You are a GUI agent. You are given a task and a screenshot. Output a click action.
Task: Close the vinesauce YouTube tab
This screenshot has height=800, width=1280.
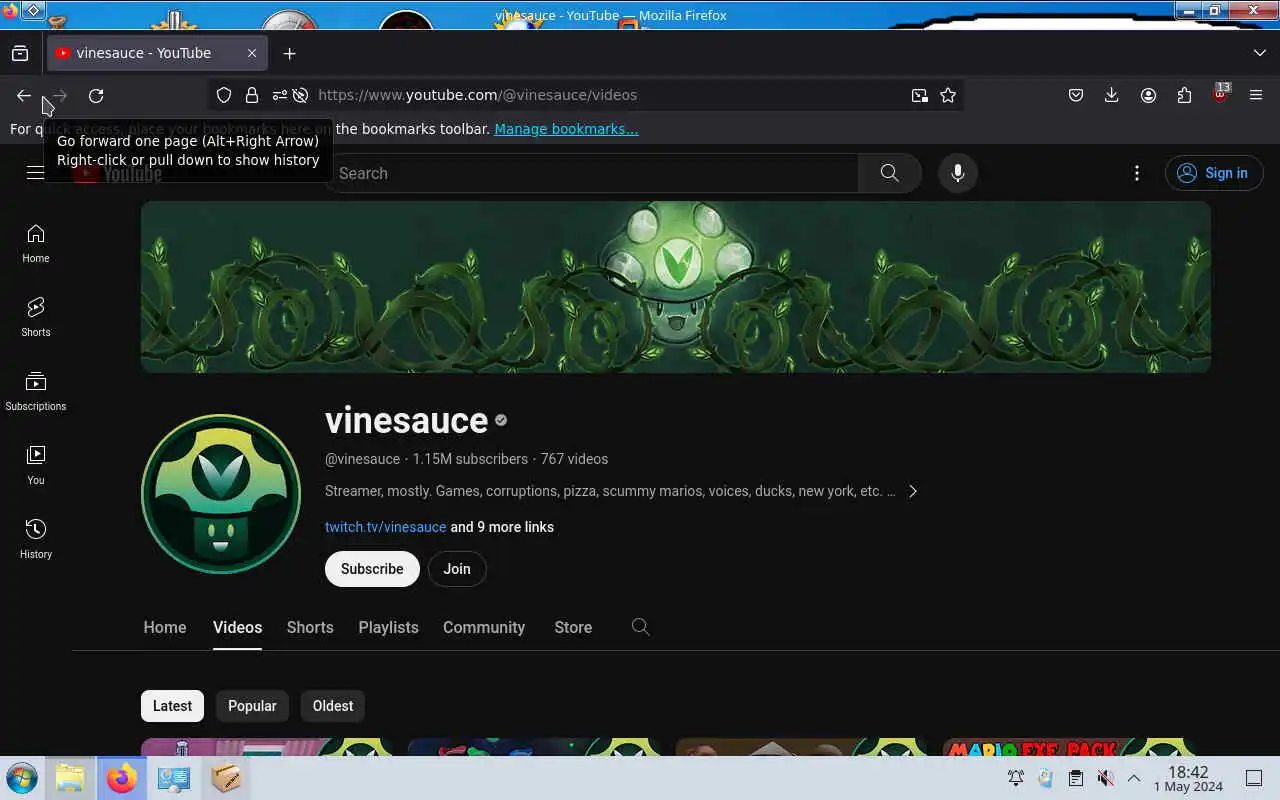pos(252,53)
